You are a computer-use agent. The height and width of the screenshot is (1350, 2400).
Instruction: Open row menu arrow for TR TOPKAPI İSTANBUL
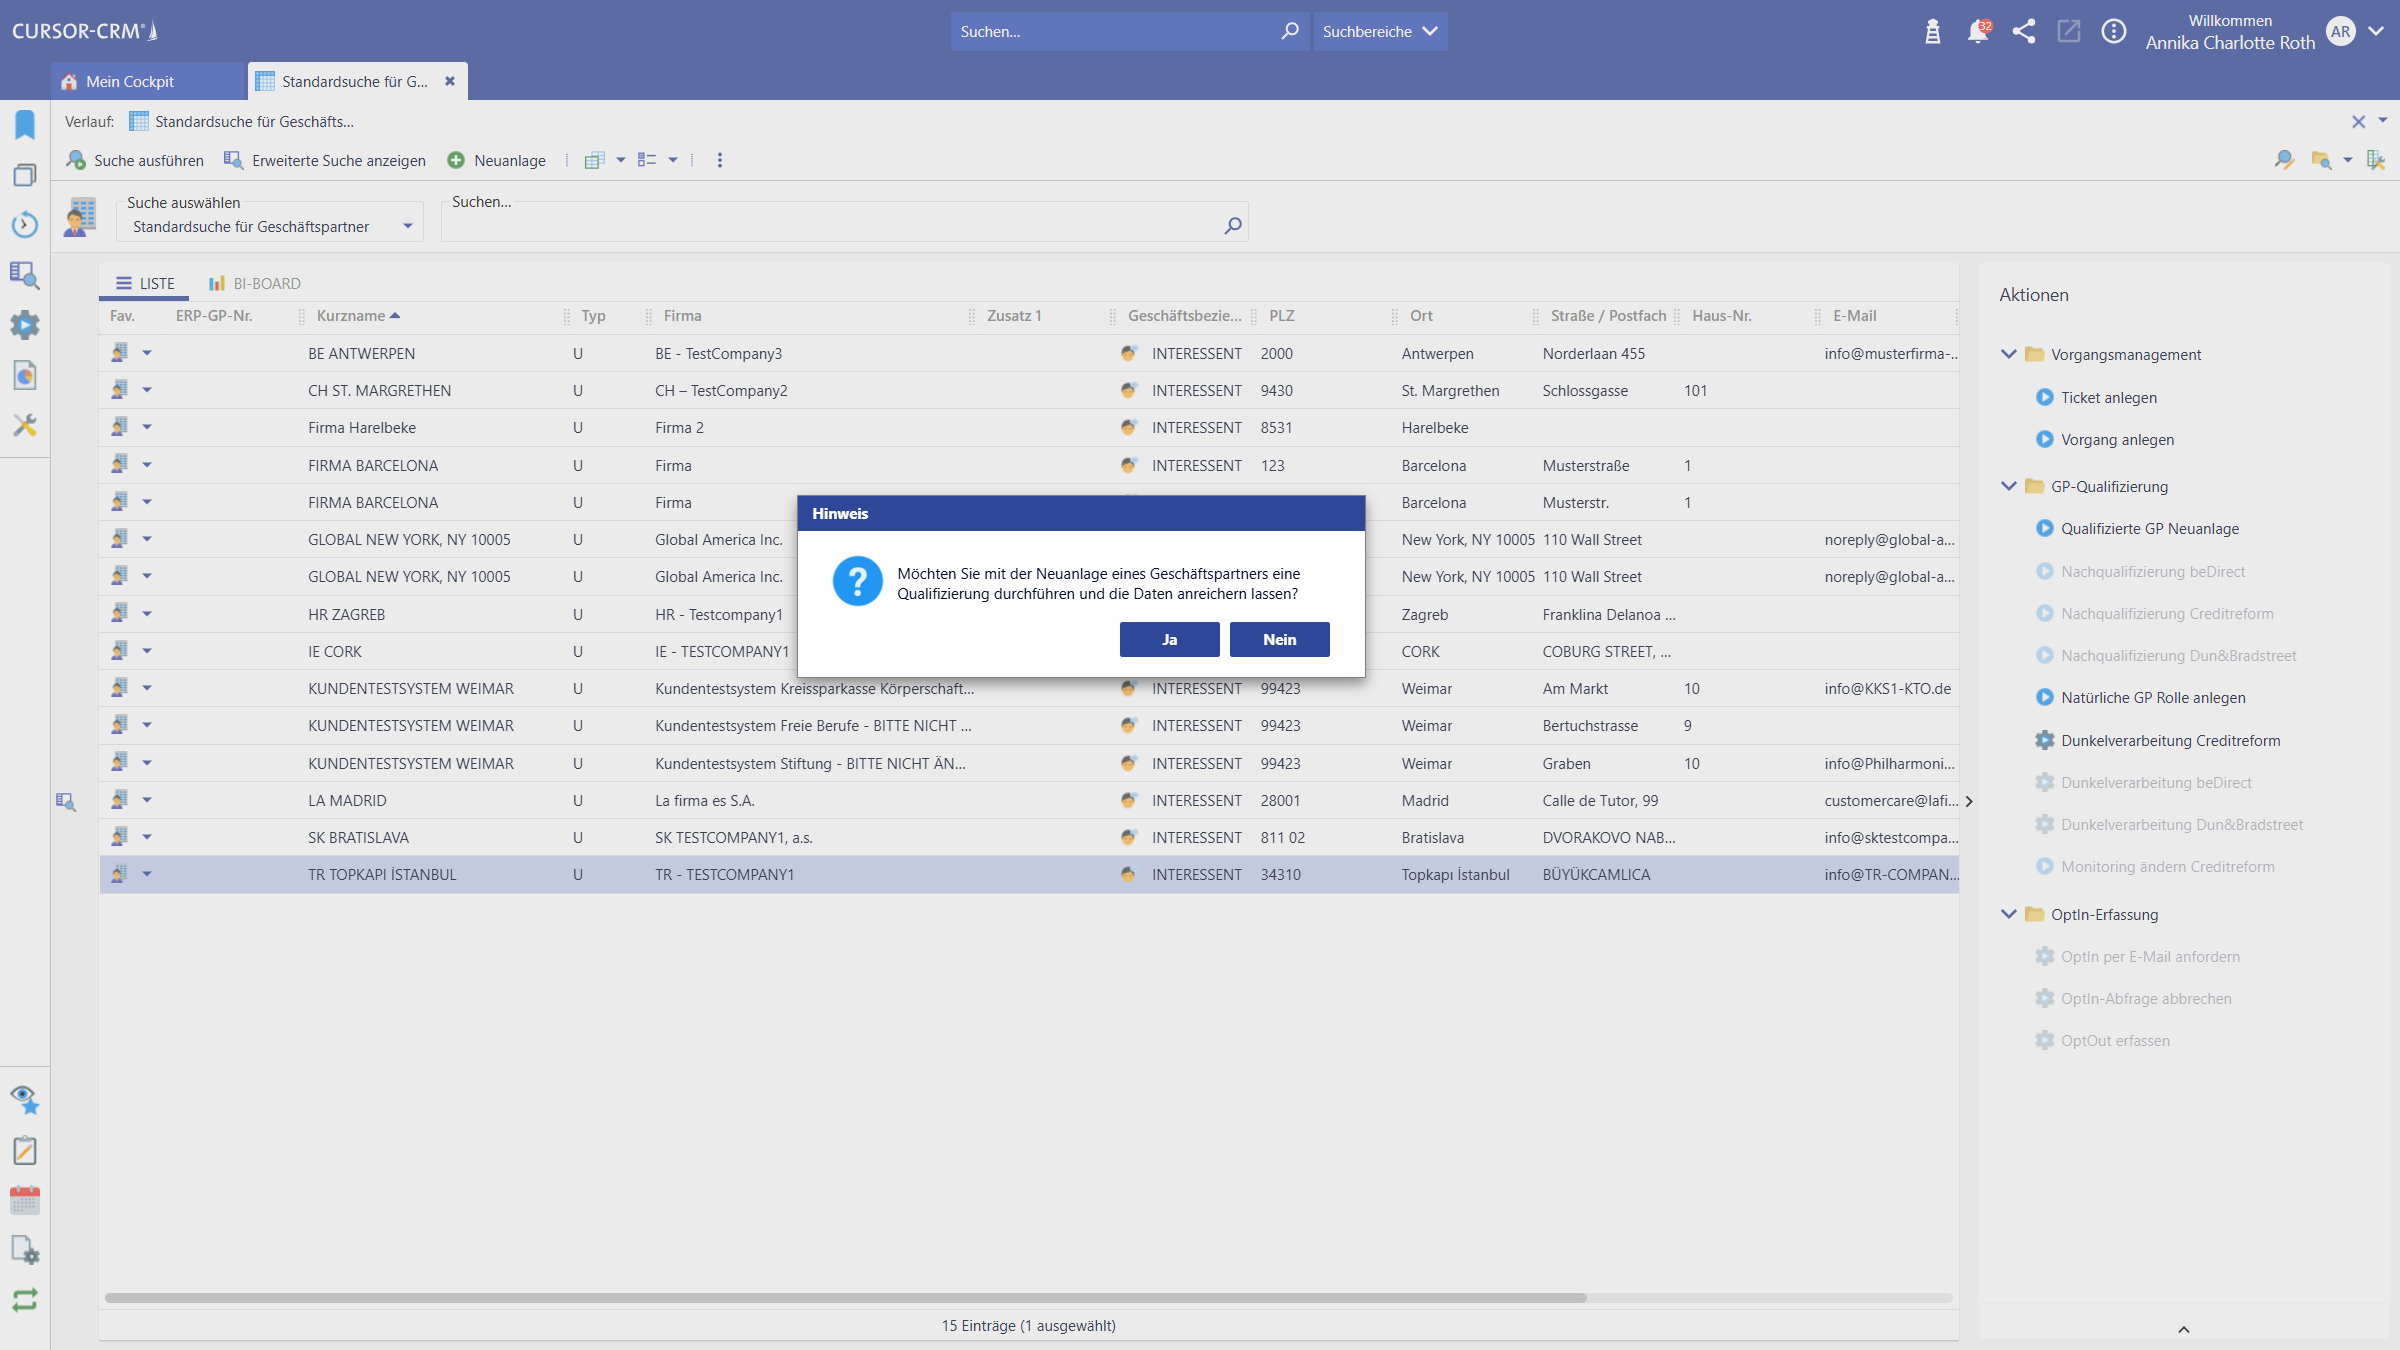pos(147,874)
